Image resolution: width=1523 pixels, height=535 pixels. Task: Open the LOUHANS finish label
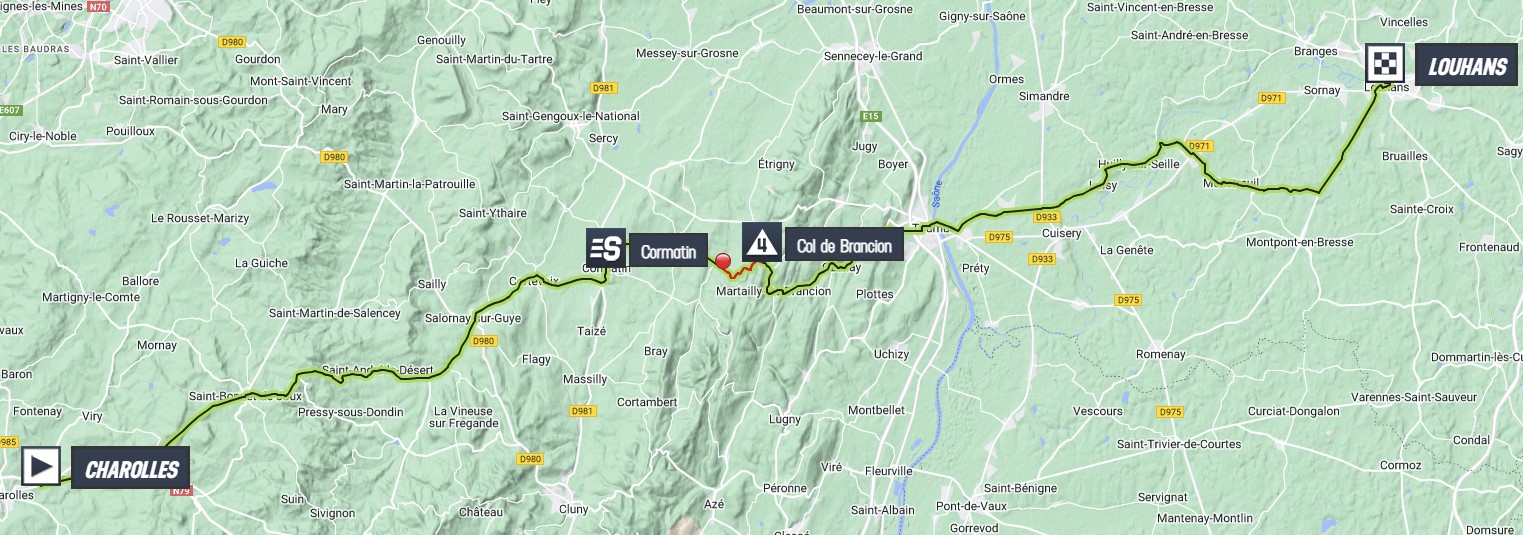[x=1466, y=66]
